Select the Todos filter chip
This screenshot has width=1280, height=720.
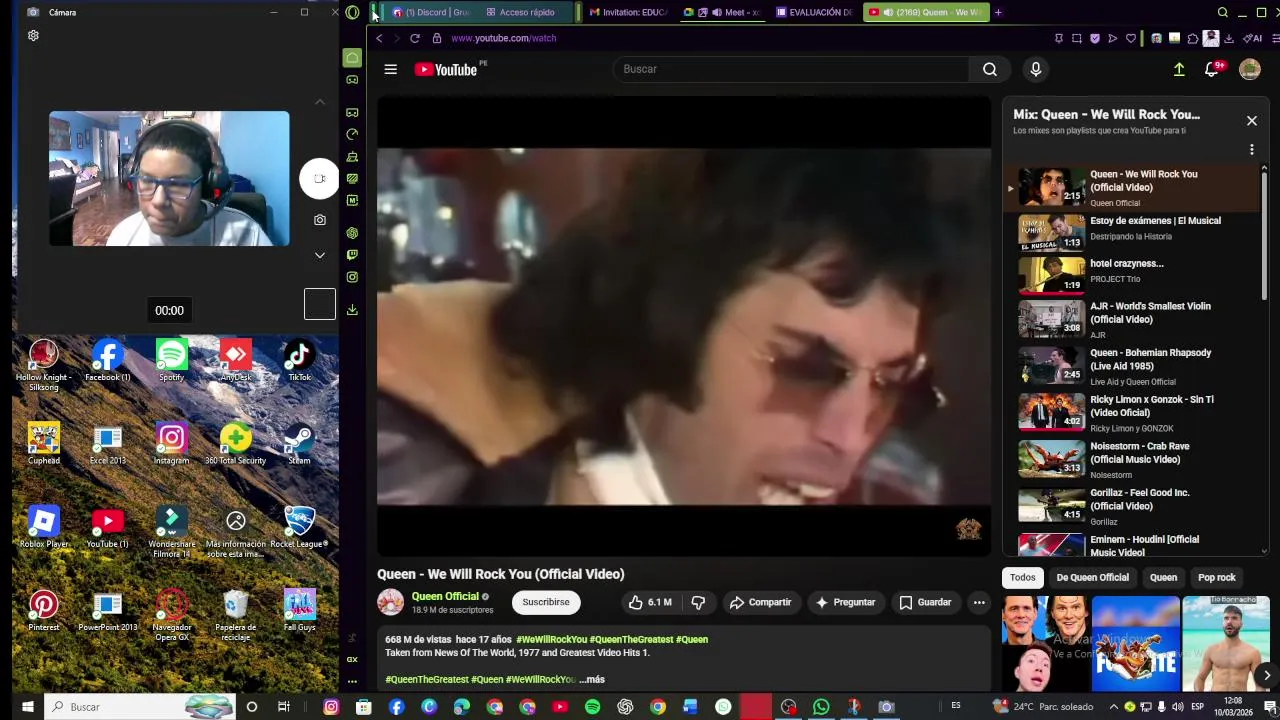pos(1022,577)
